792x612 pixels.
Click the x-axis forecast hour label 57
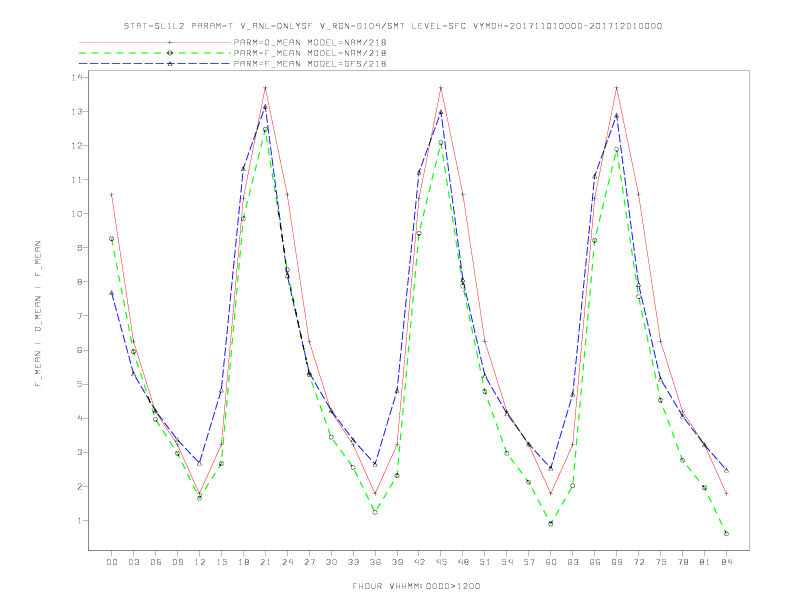529,562
